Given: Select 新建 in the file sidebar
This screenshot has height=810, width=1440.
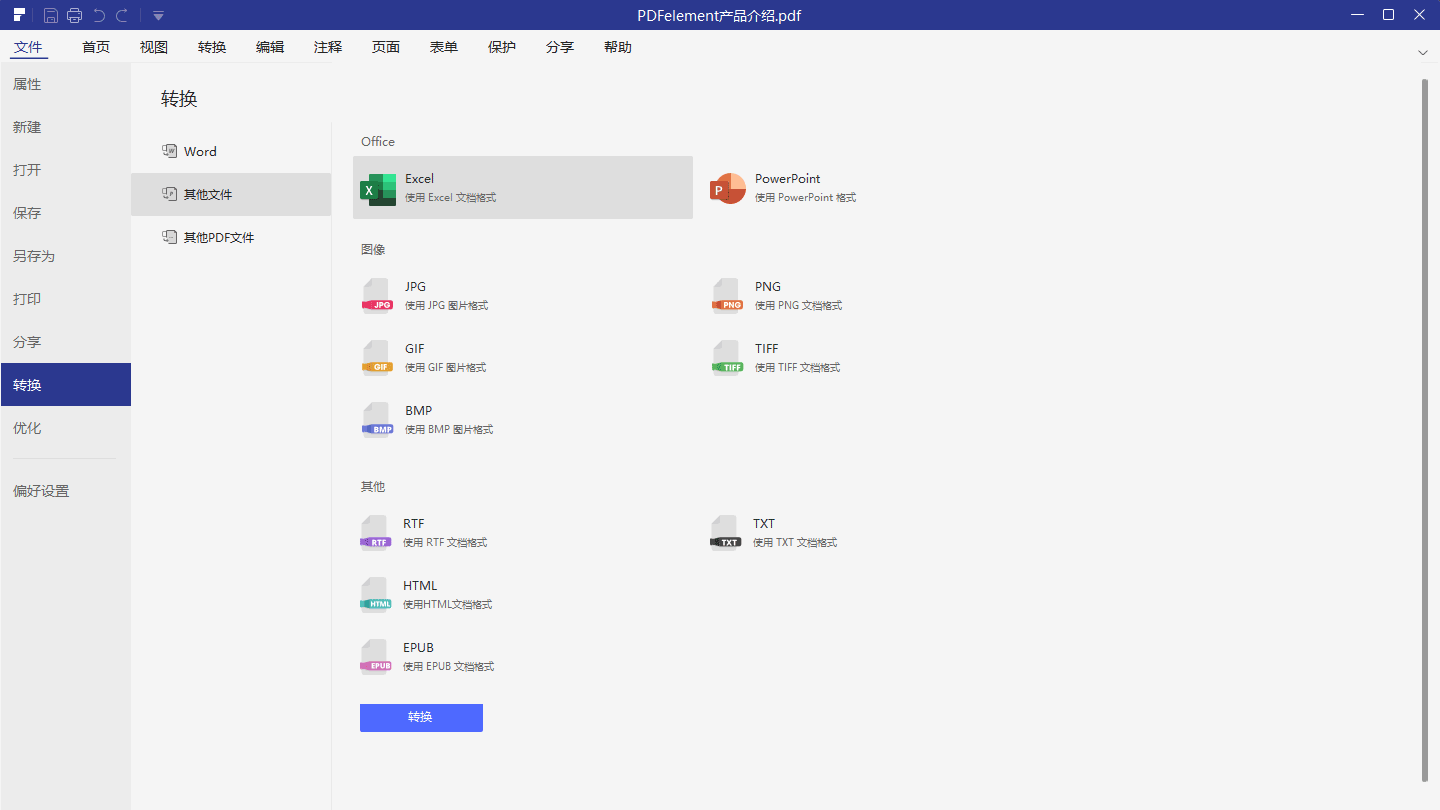Looking at the screenshot, I should (65, 127).
